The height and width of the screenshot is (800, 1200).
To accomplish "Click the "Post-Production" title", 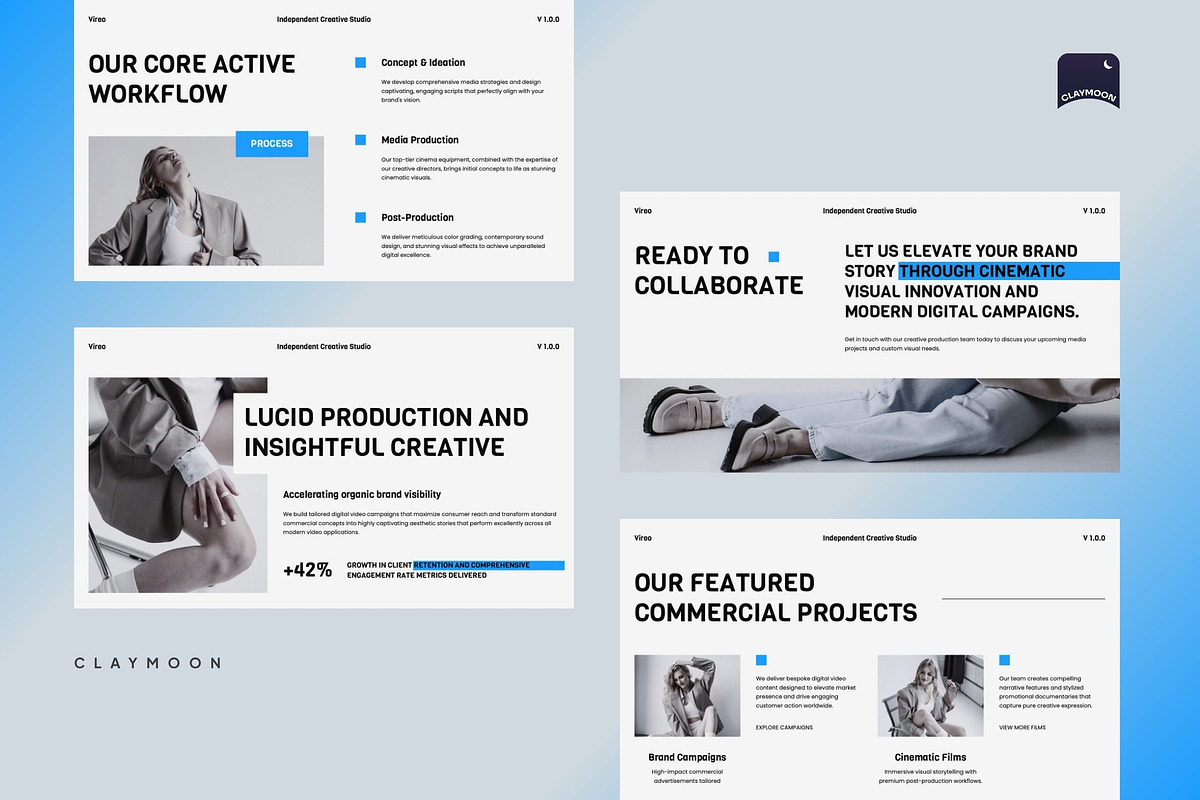I will [417, 217].
